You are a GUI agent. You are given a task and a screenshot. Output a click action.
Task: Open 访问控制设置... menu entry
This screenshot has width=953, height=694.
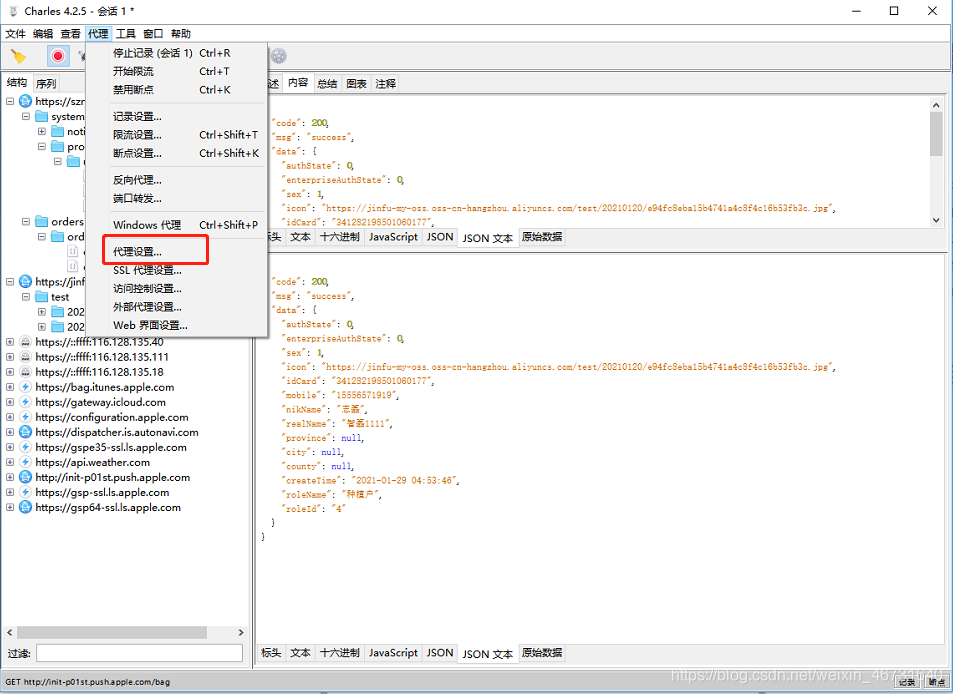[x=176, y=288]
